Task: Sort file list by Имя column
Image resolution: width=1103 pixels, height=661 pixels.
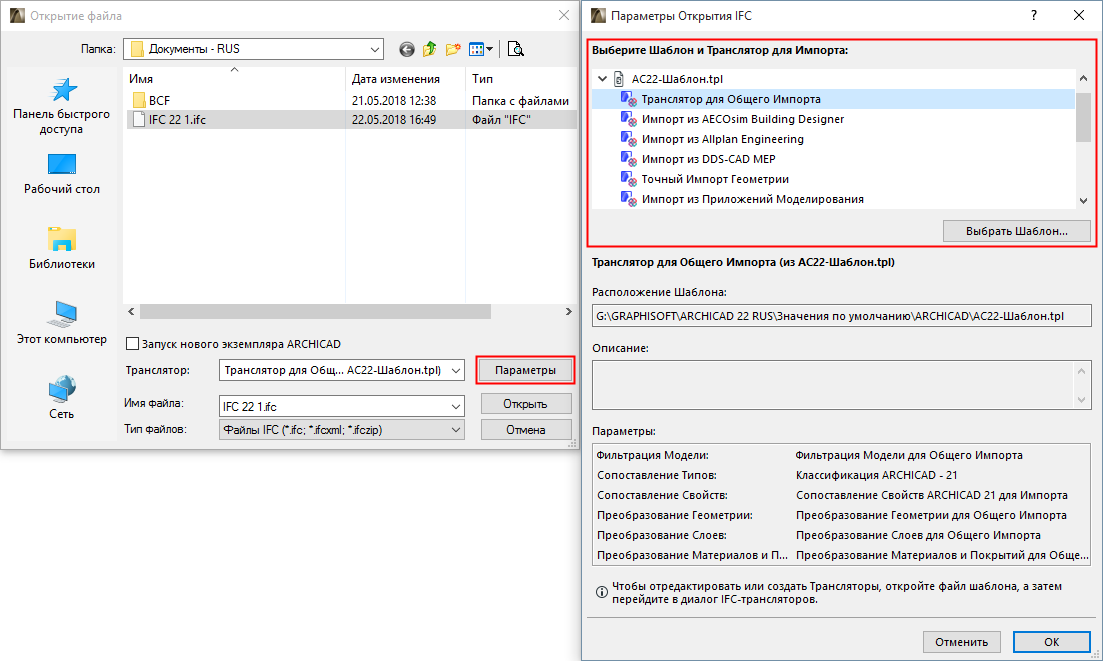Action: [234, 79]
